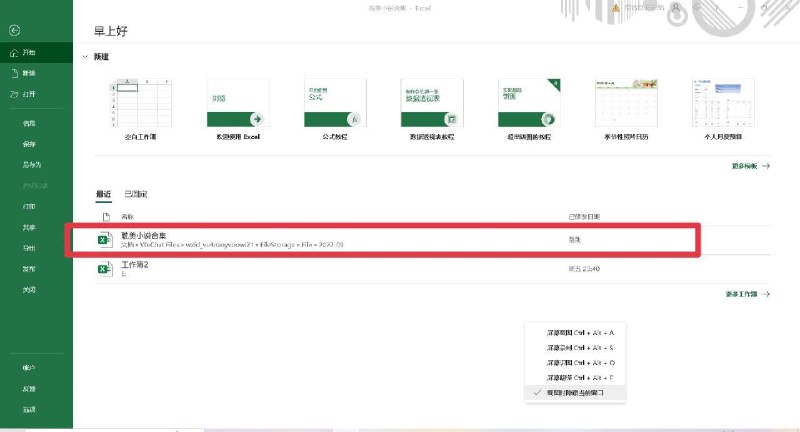The width and height of the screenshot is (800, 432).
Task: Open 选项 at the sidebar bottom
Action: (29, 410)
